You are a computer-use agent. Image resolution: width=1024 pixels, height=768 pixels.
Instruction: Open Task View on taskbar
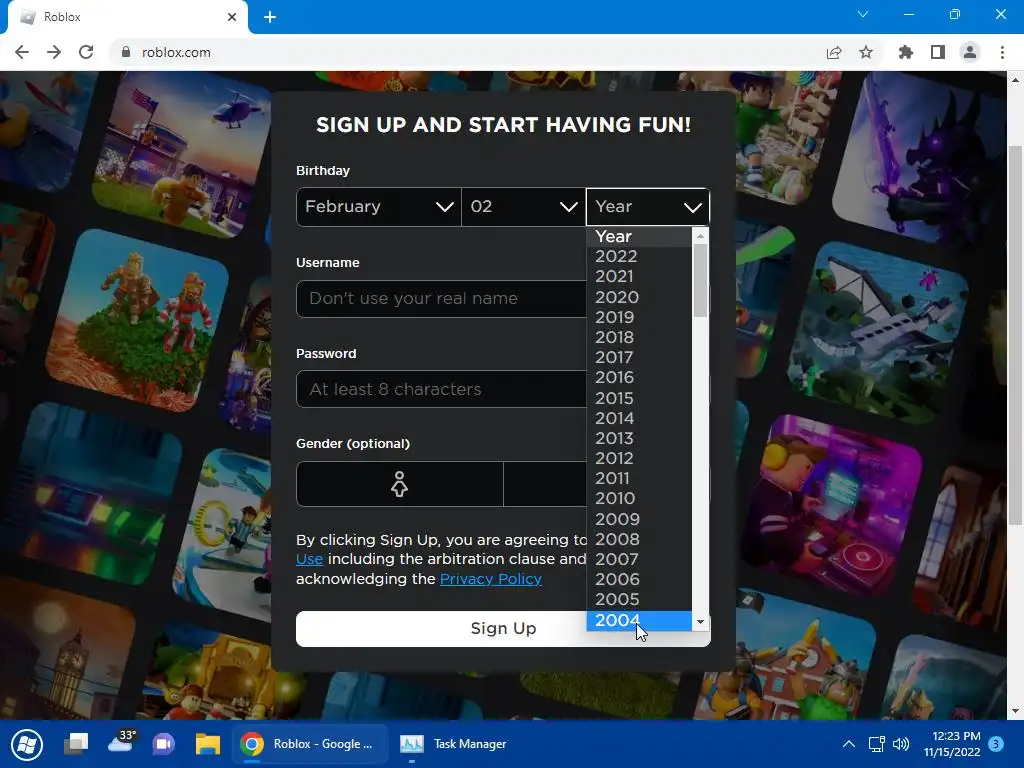tap(76, 744)
